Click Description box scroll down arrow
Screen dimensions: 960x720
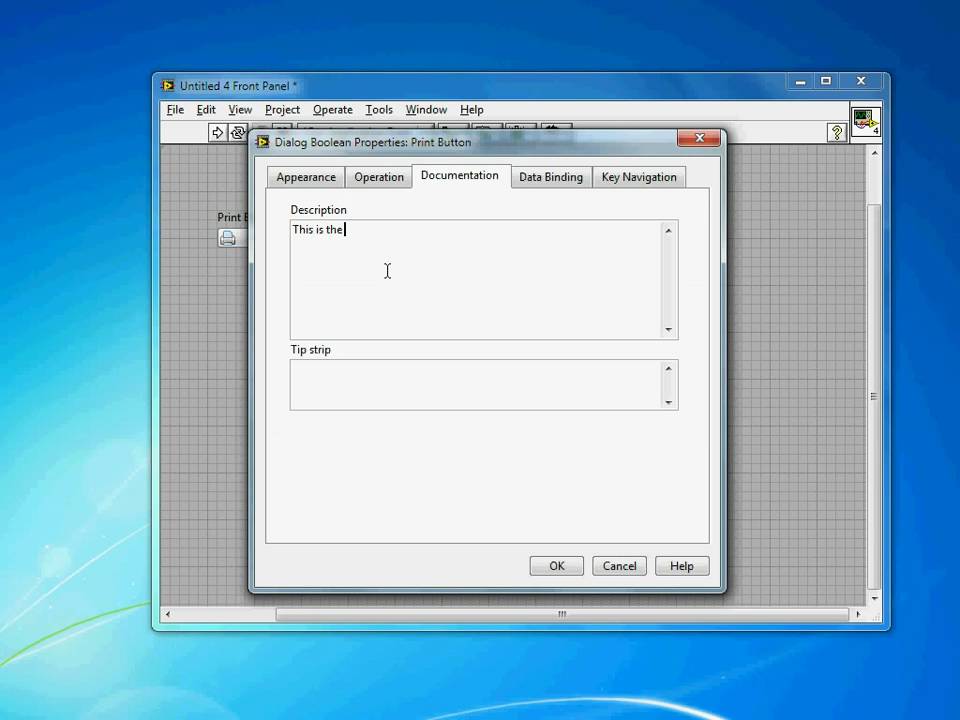[669, 329]
